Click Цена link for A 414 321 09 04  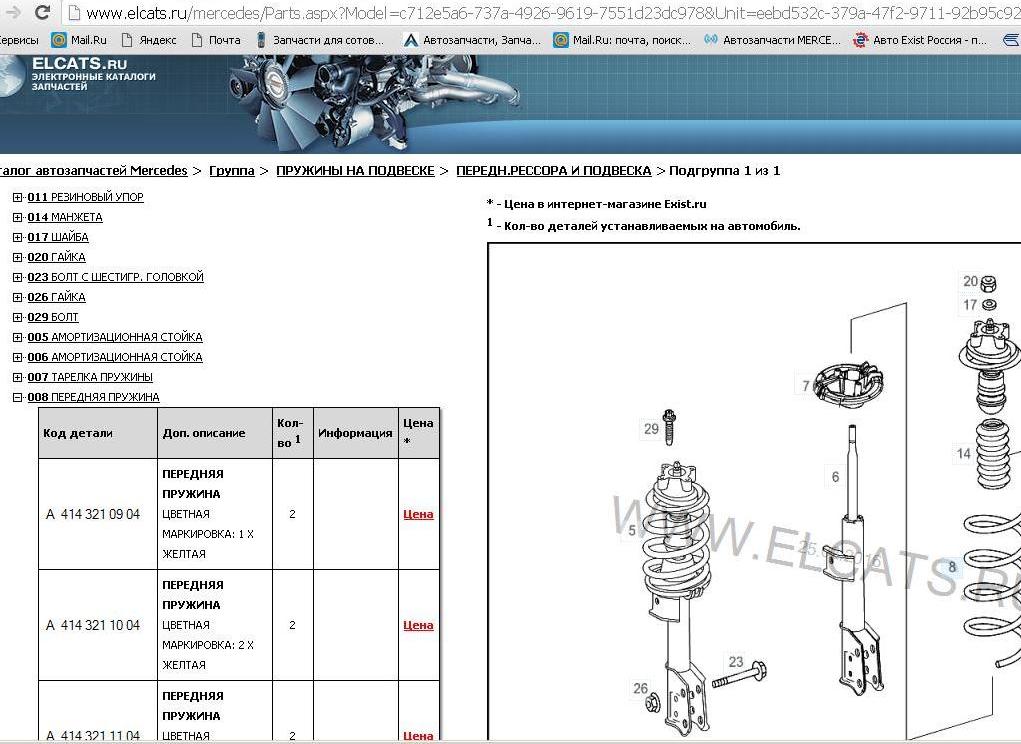pyautogui.click(x=418, y=514)
